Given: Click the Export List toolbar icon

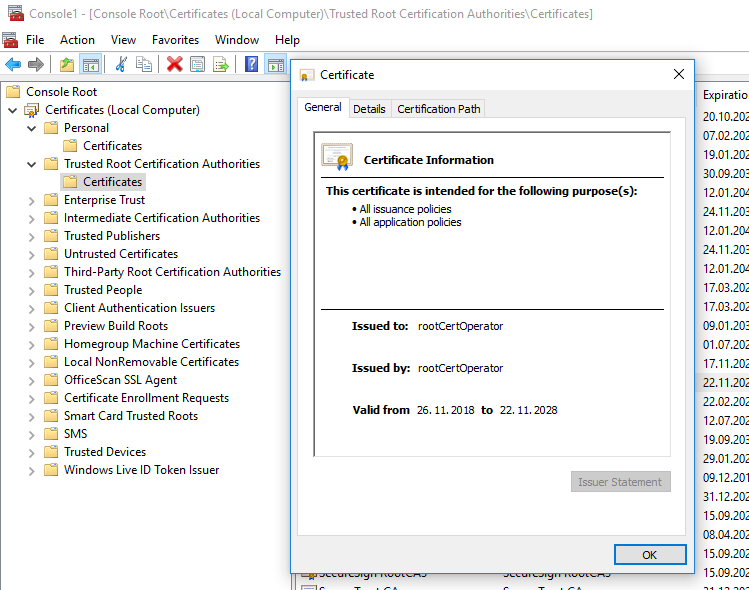Looking at the screenshot, I should point(221,64).
